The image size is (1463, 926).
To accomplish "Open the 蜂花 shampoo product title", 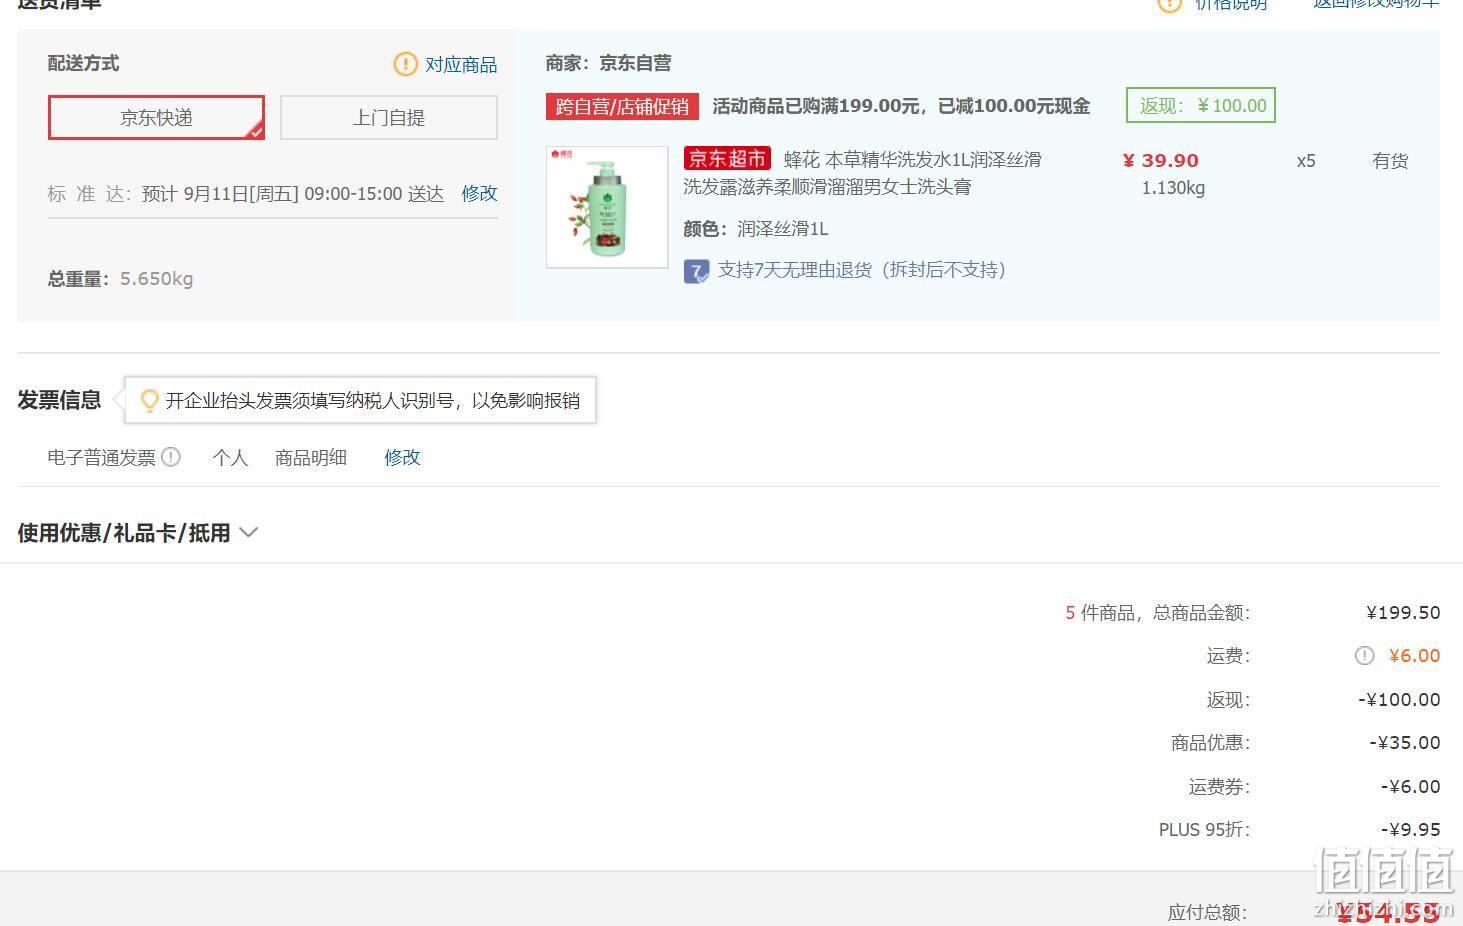I will (x=863, y=173).
